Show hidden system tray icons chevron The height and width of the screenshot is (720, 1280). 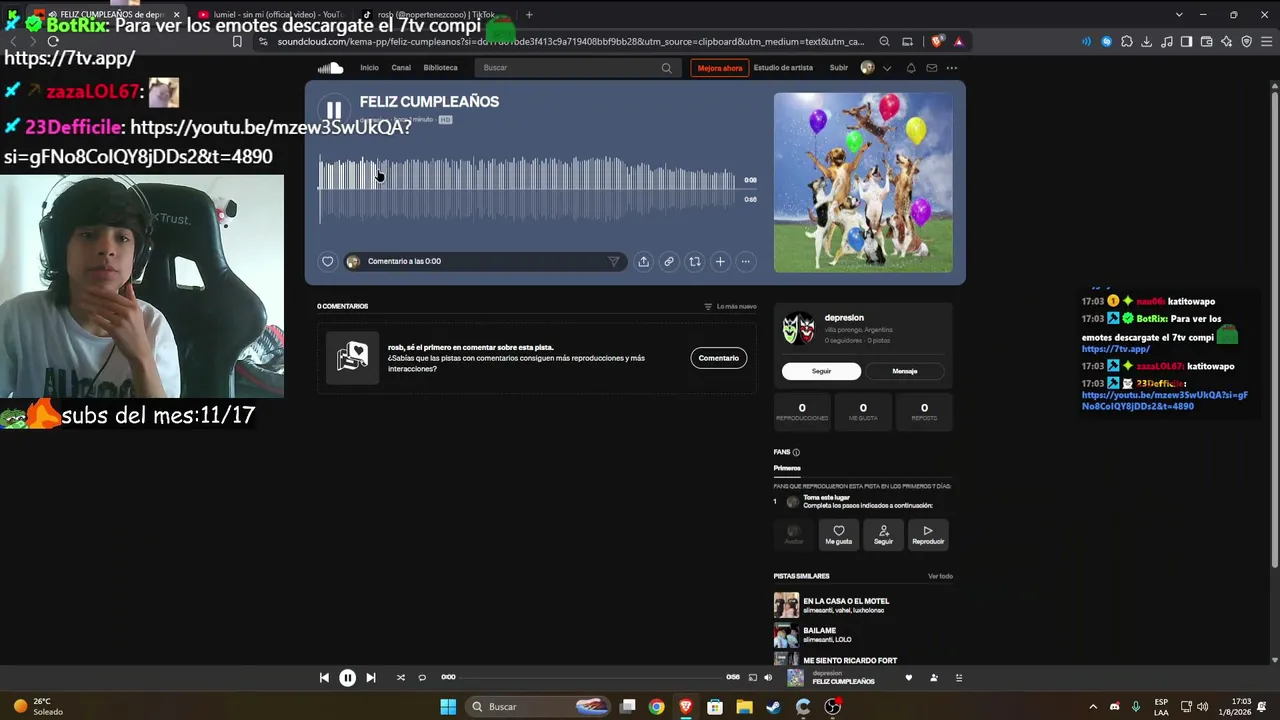(x=1093, y=707)
